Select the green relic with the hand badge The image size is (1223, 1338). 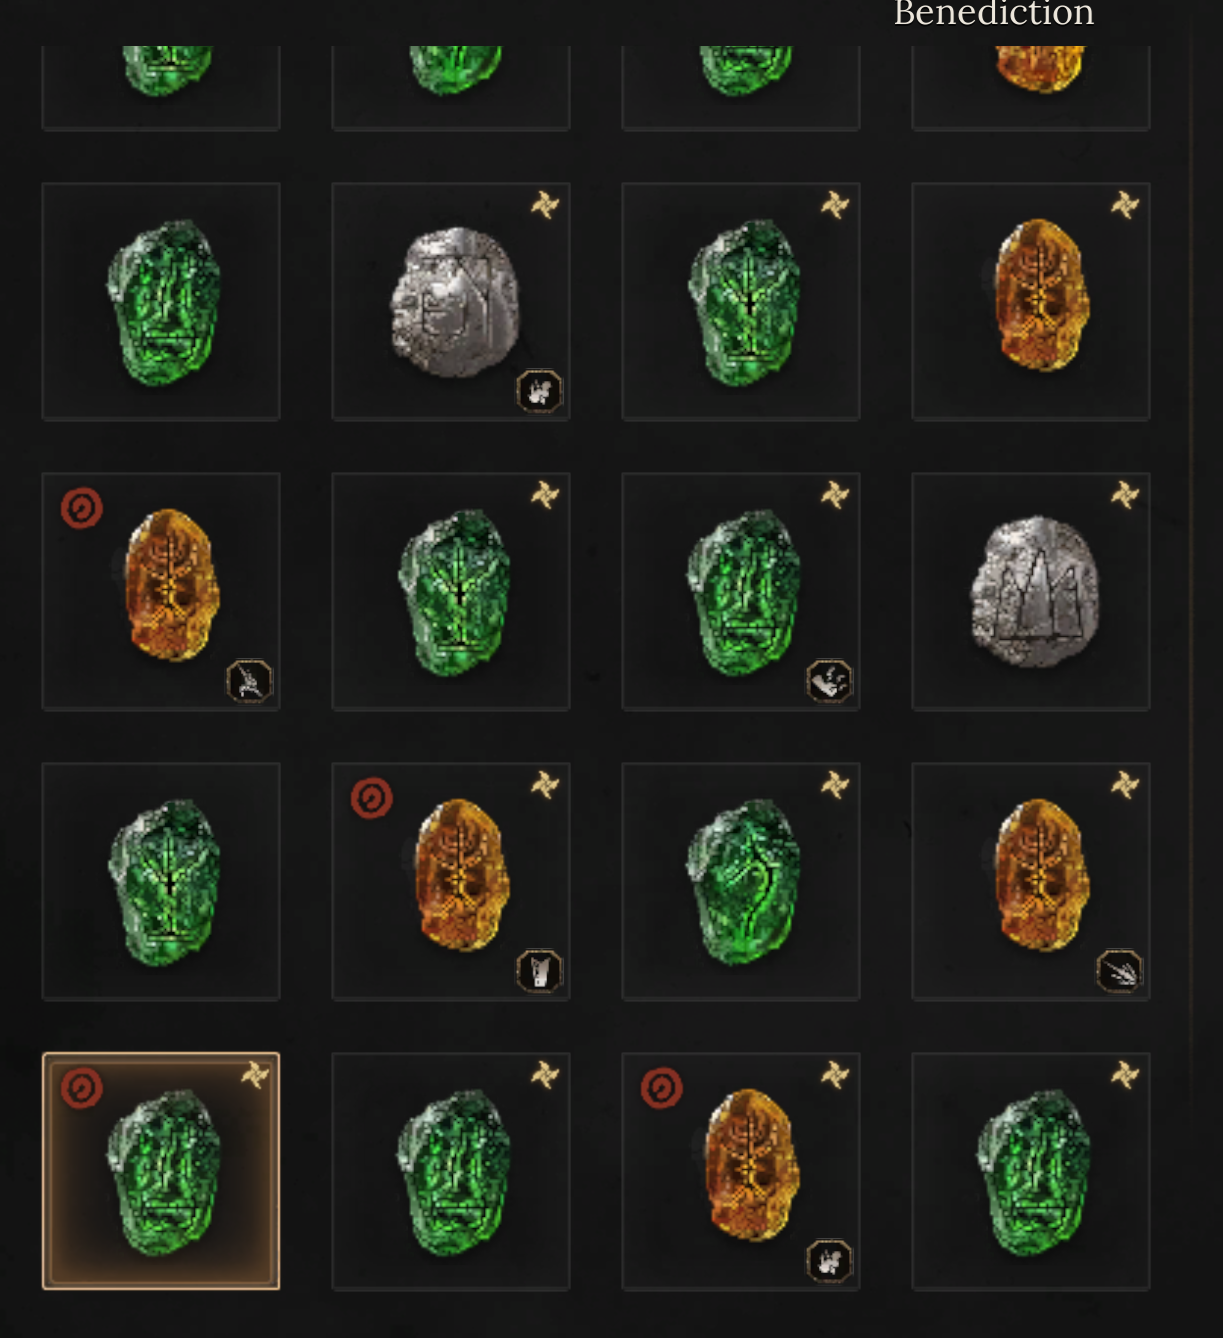741,591
